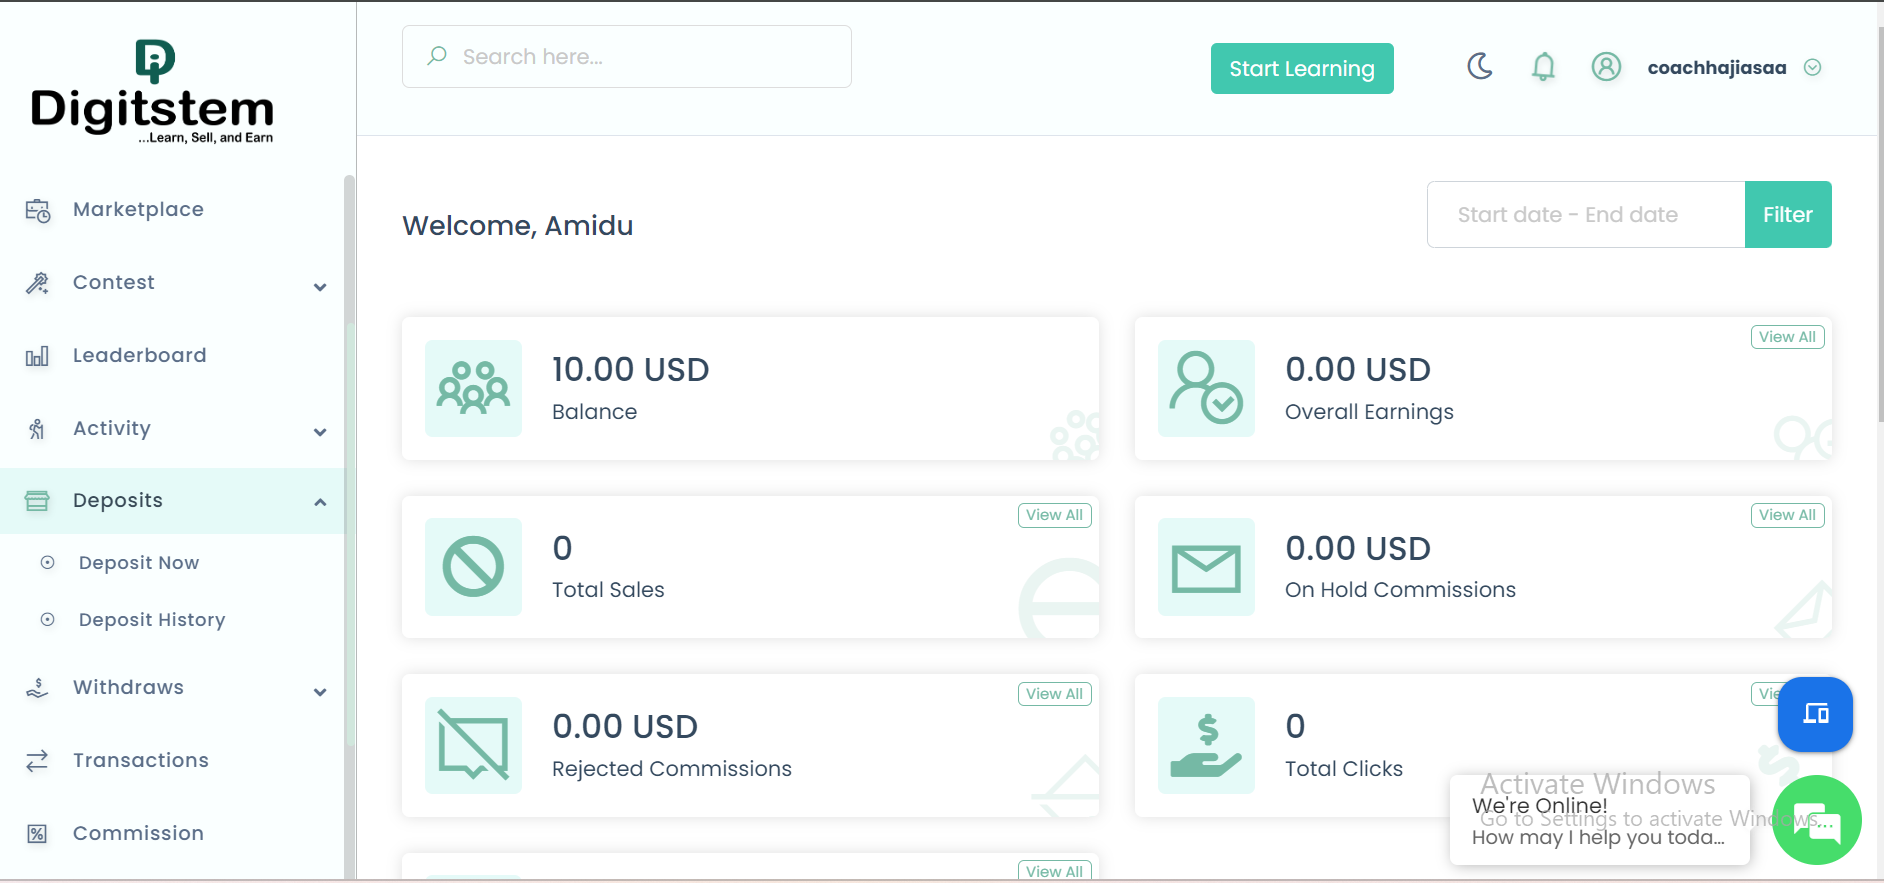Click the Rejected Commissions crossed-chat icon

473,745
